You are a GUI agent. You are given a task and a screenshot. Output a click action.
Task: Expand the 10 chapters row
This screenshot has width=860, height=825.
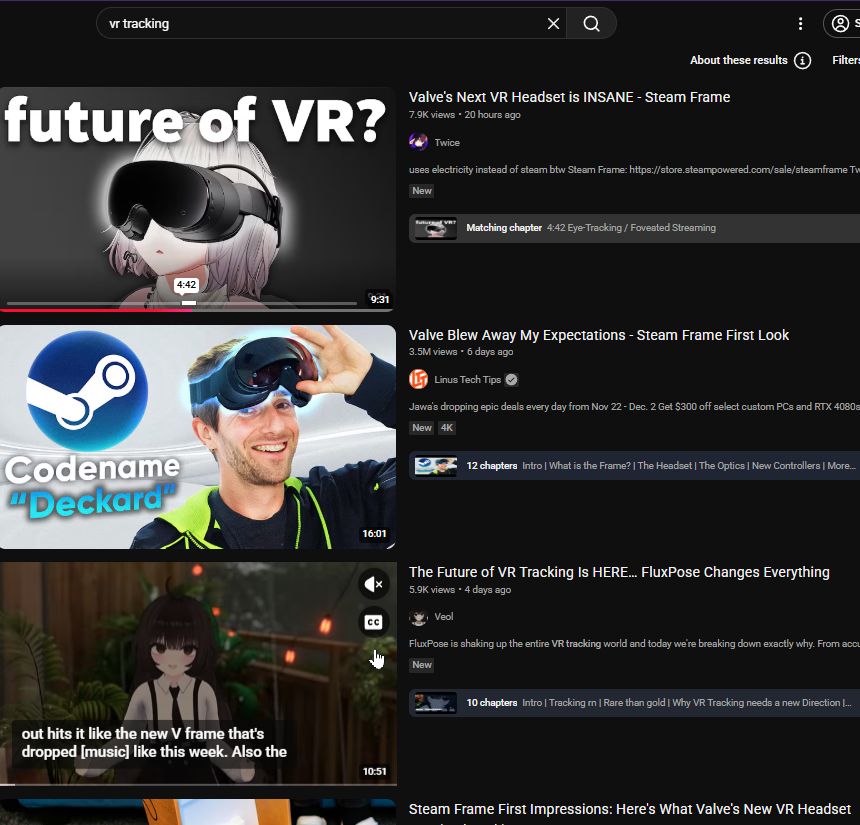(634, 703)
